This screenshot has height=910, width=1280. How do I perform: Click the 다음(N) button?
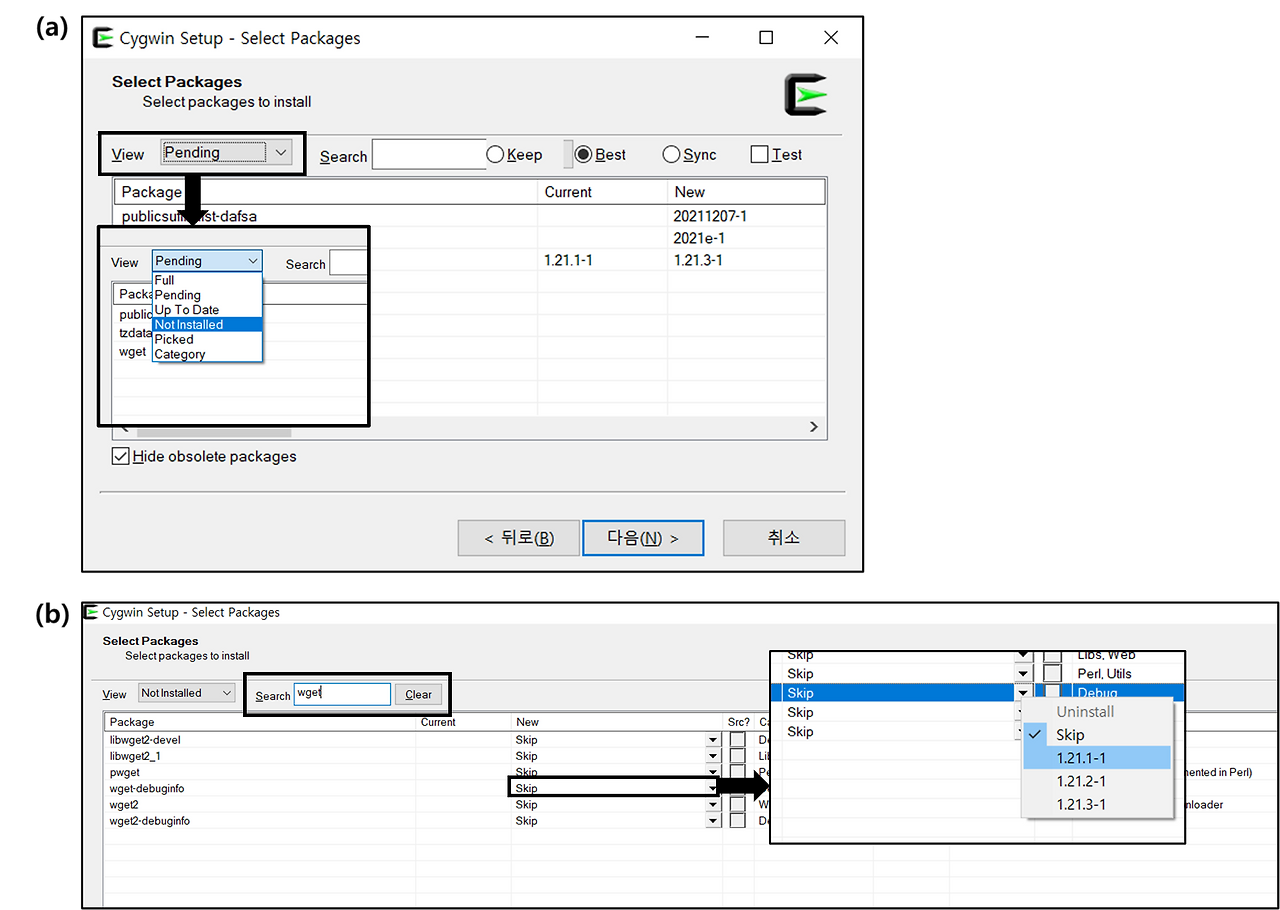642,537
